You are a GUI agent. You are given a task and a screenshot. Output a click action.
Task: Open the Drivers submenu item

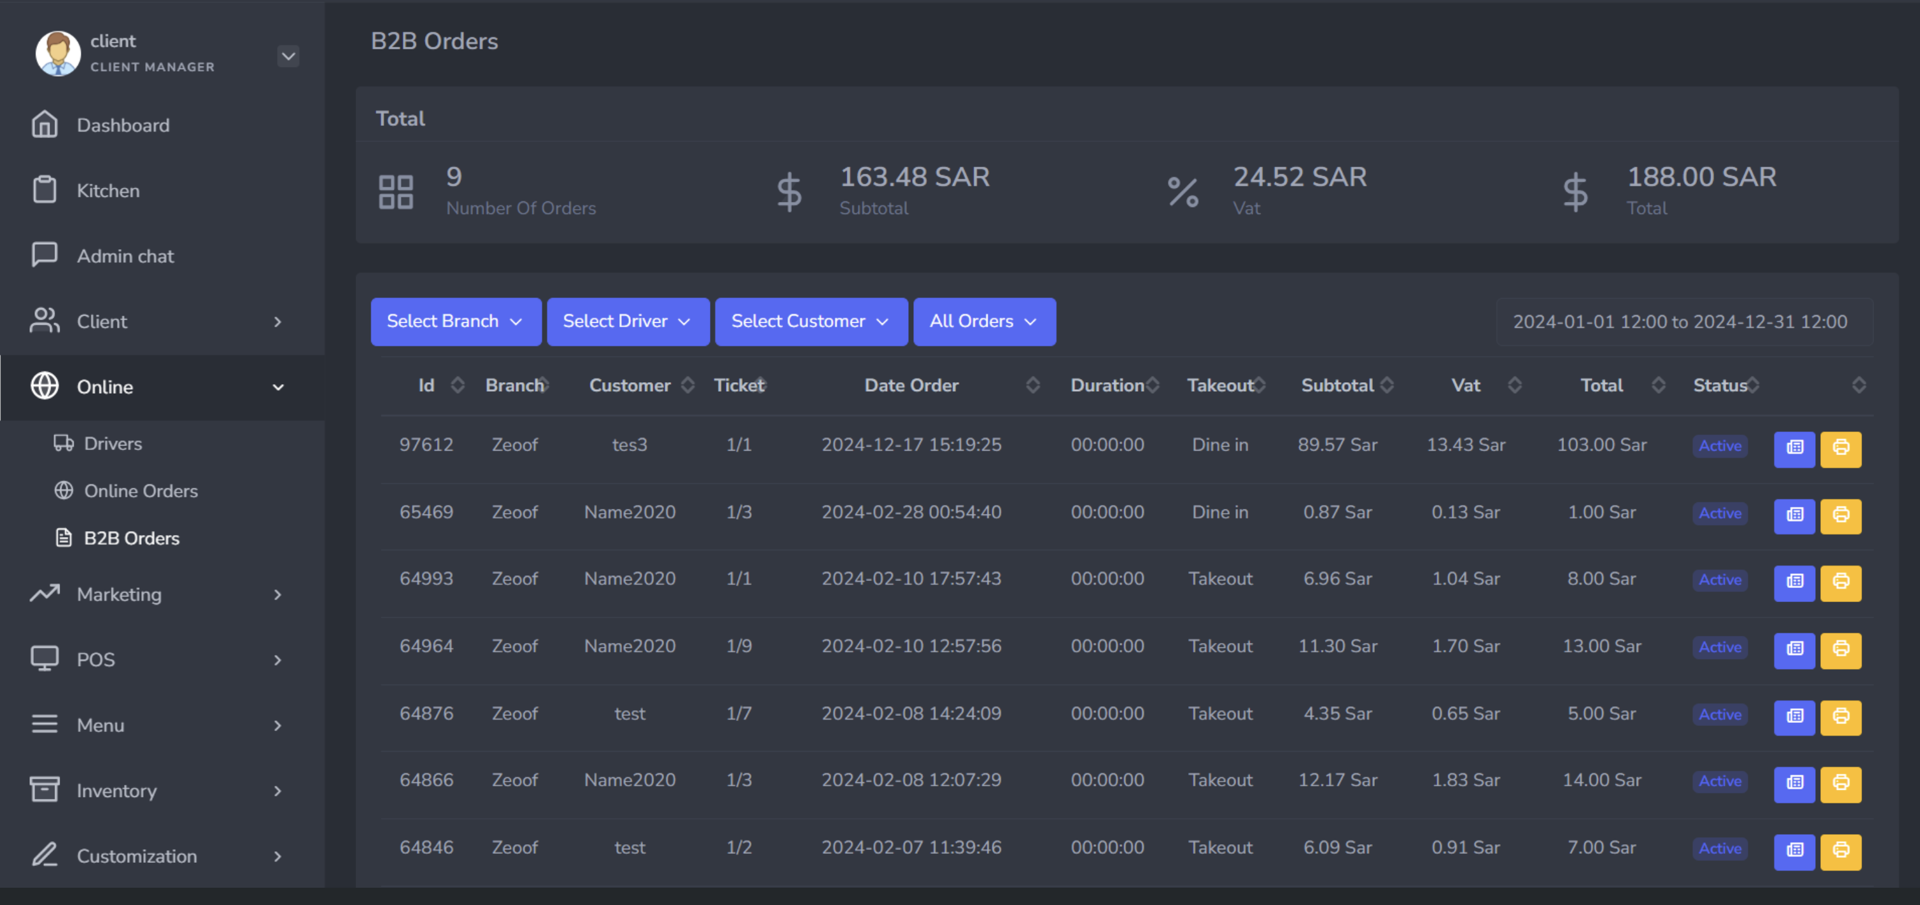click(112, 443)
